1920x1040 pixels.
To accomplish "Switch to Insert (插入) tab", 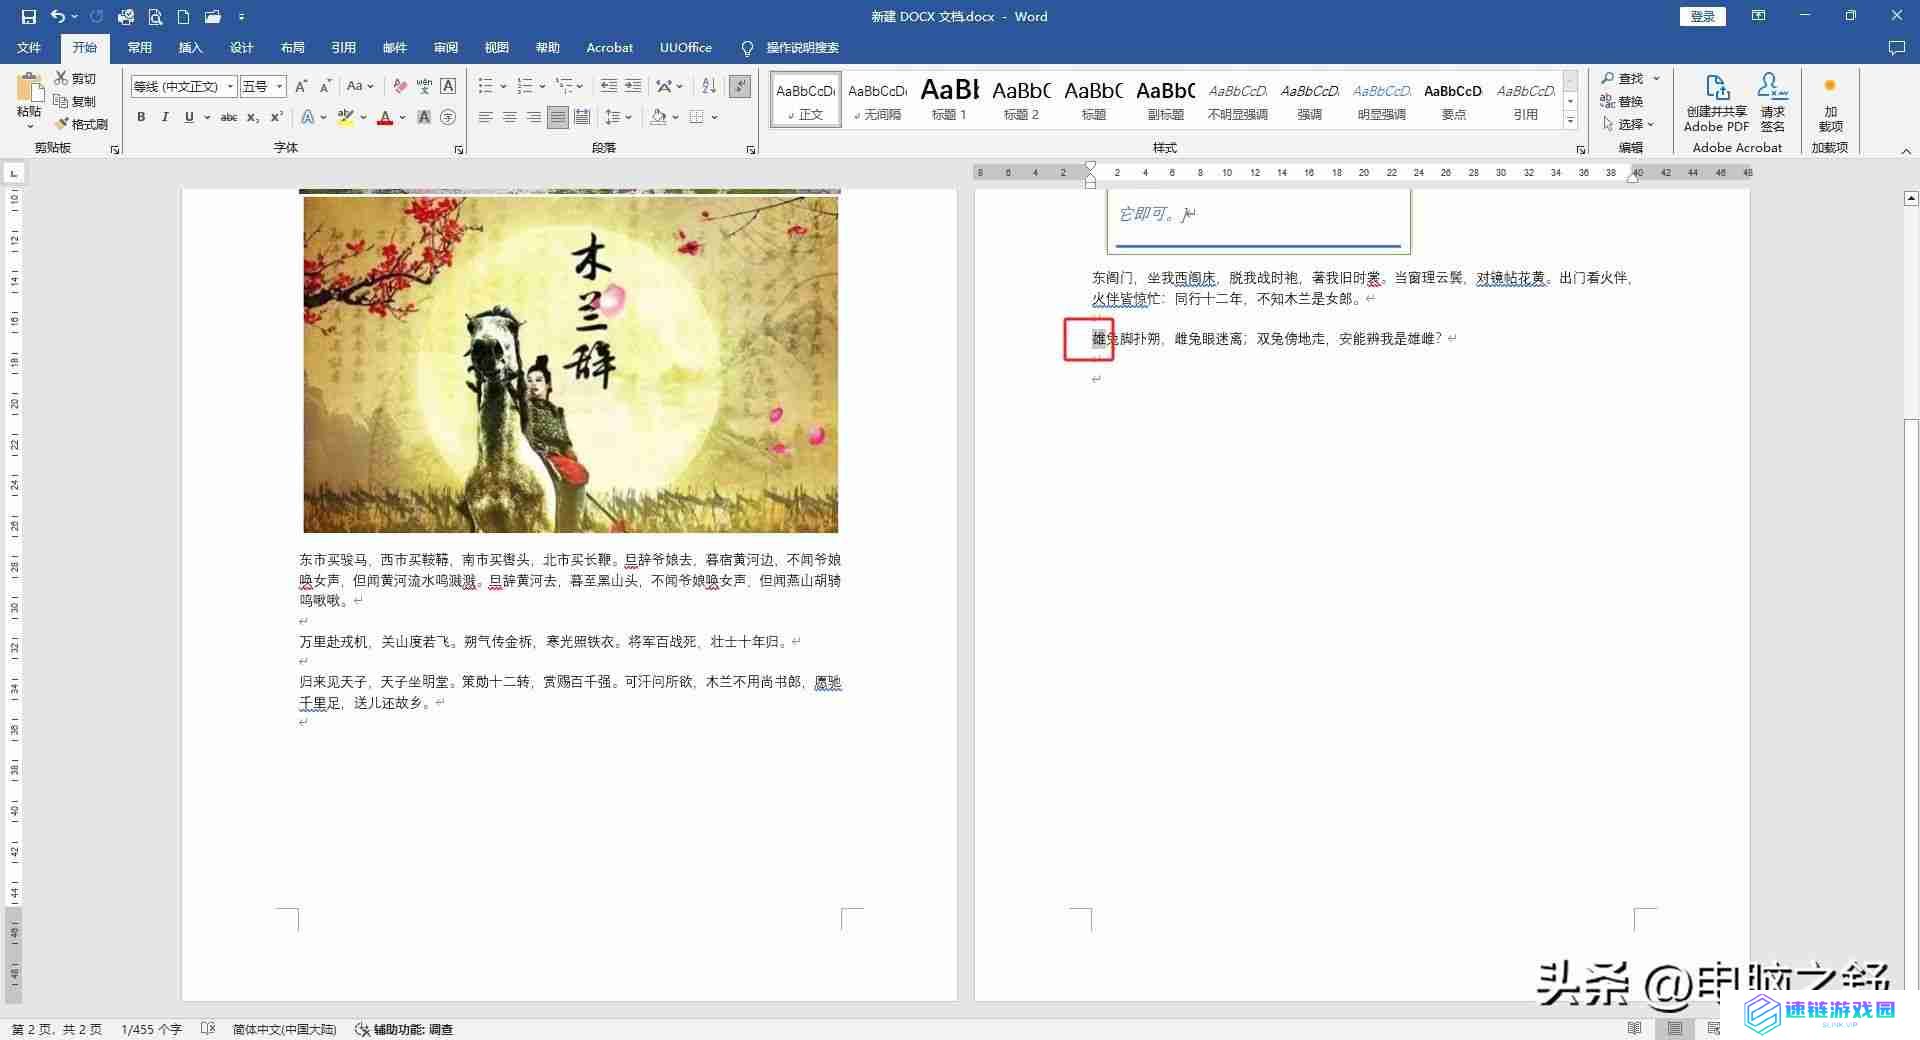I will pos(190,47).
